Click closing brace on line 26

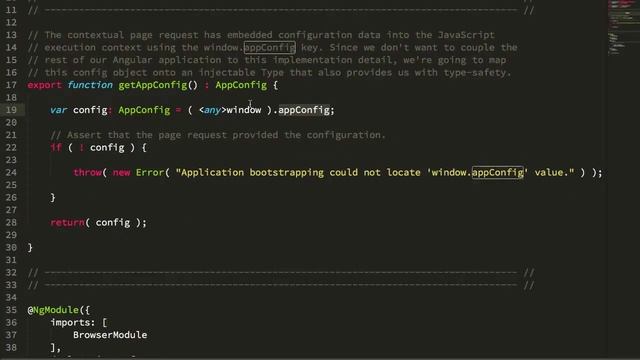click(53, 198)
